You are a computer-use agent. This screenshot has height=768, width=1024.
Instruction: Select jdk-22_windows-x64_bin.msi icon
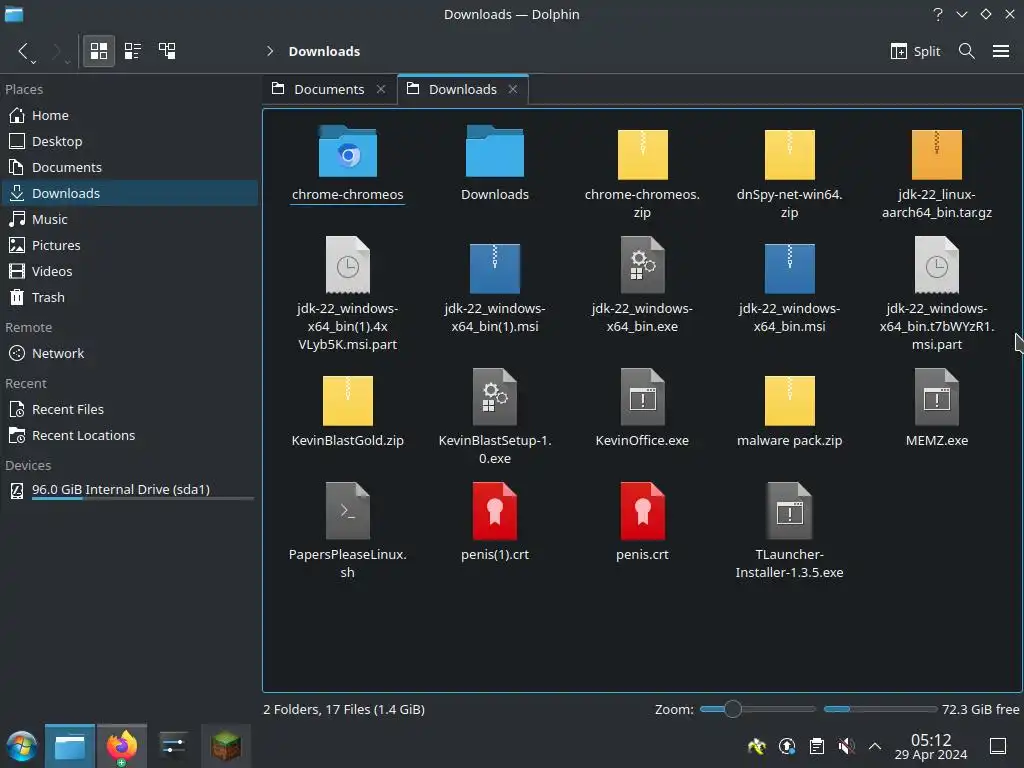click(x=790, y=268)
